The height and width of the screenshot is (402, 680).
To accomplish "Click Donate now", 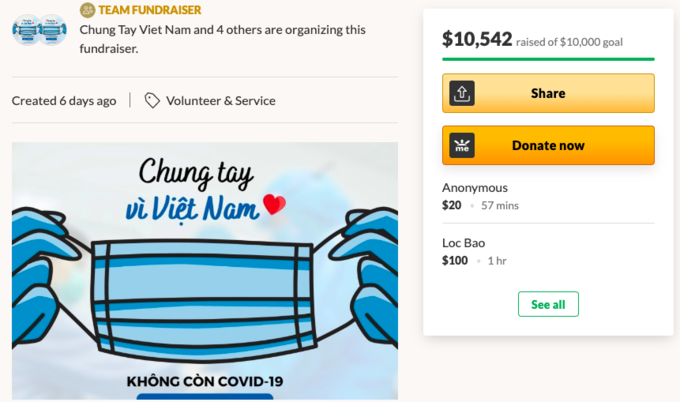I will pyautogui.click(x=548, y=145).
